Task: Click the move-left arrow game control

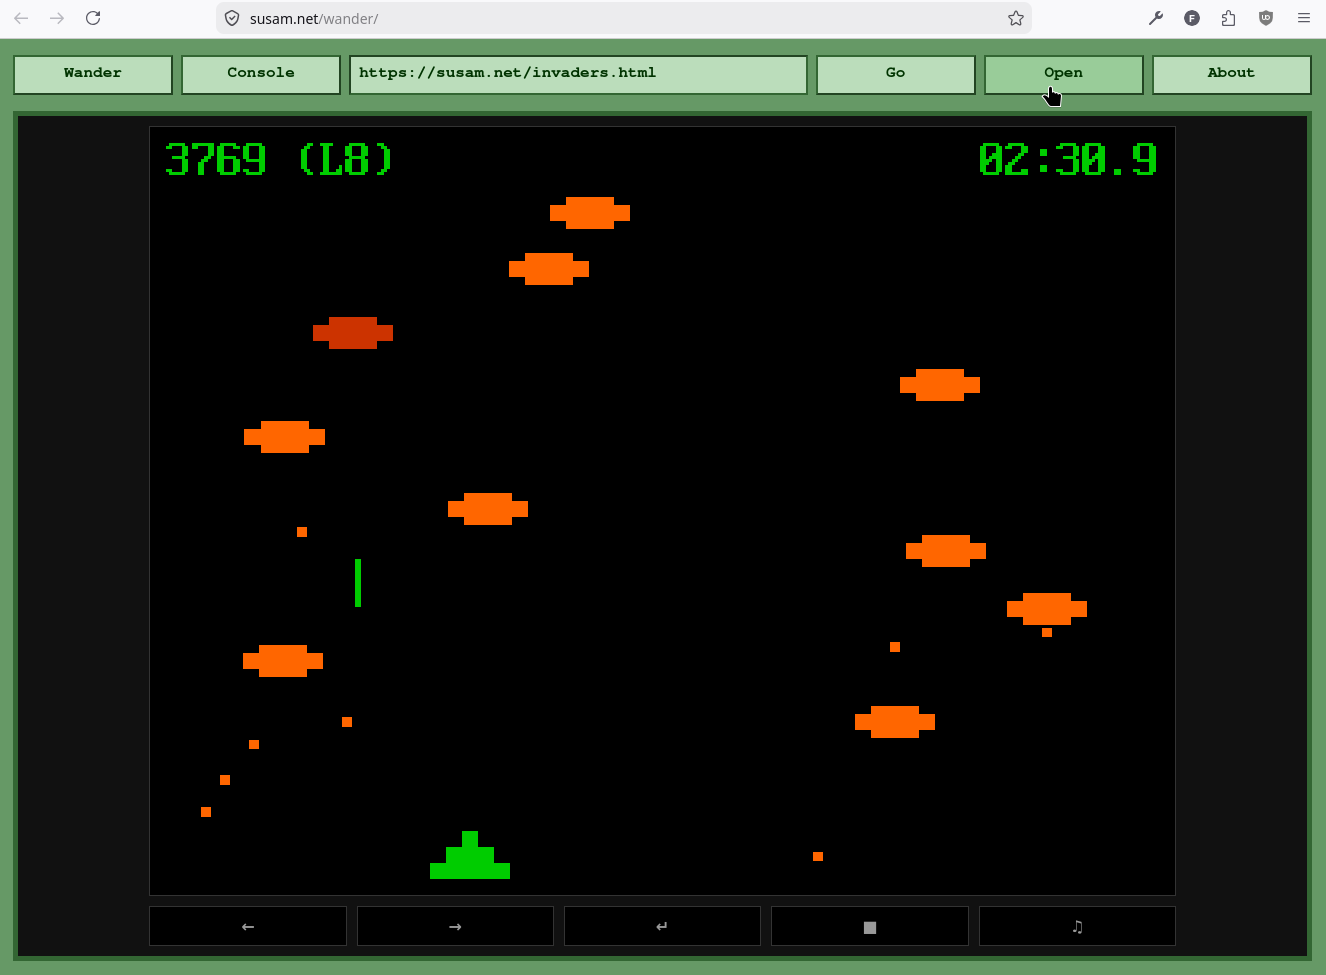Action: [248, 926]
